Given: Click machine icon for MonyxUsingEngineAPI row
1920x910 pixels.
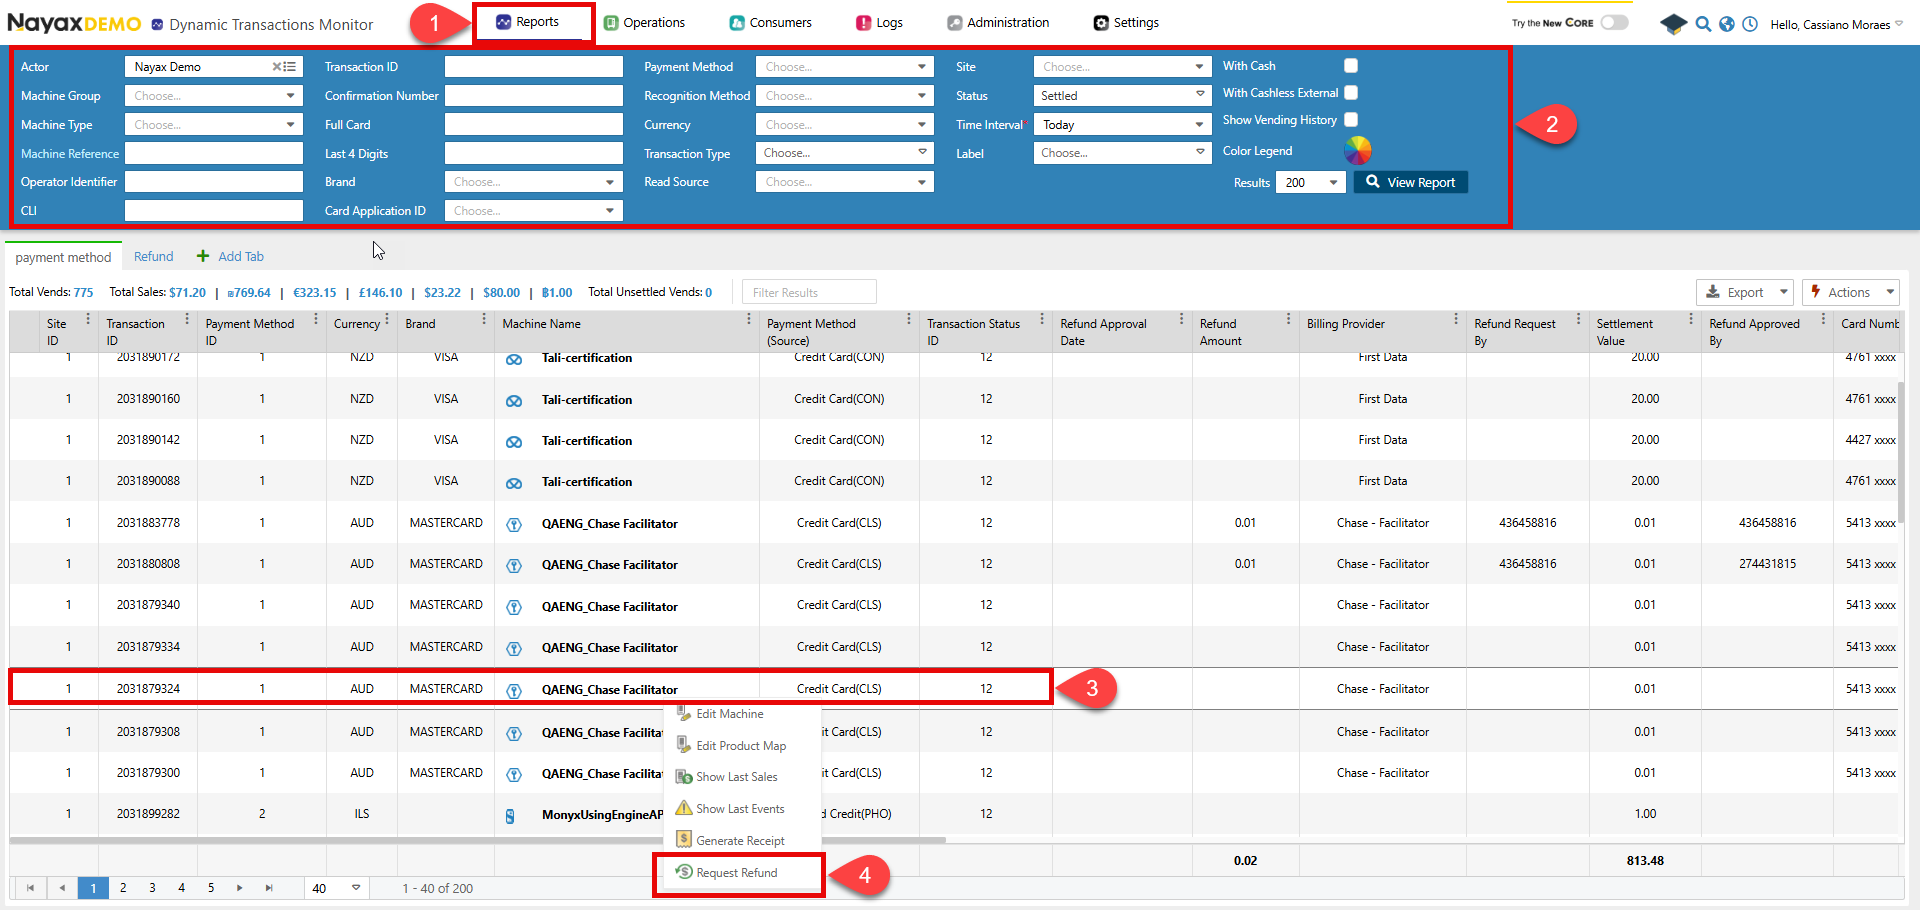Looking at the screenshot, I should [x=510, y=816].
